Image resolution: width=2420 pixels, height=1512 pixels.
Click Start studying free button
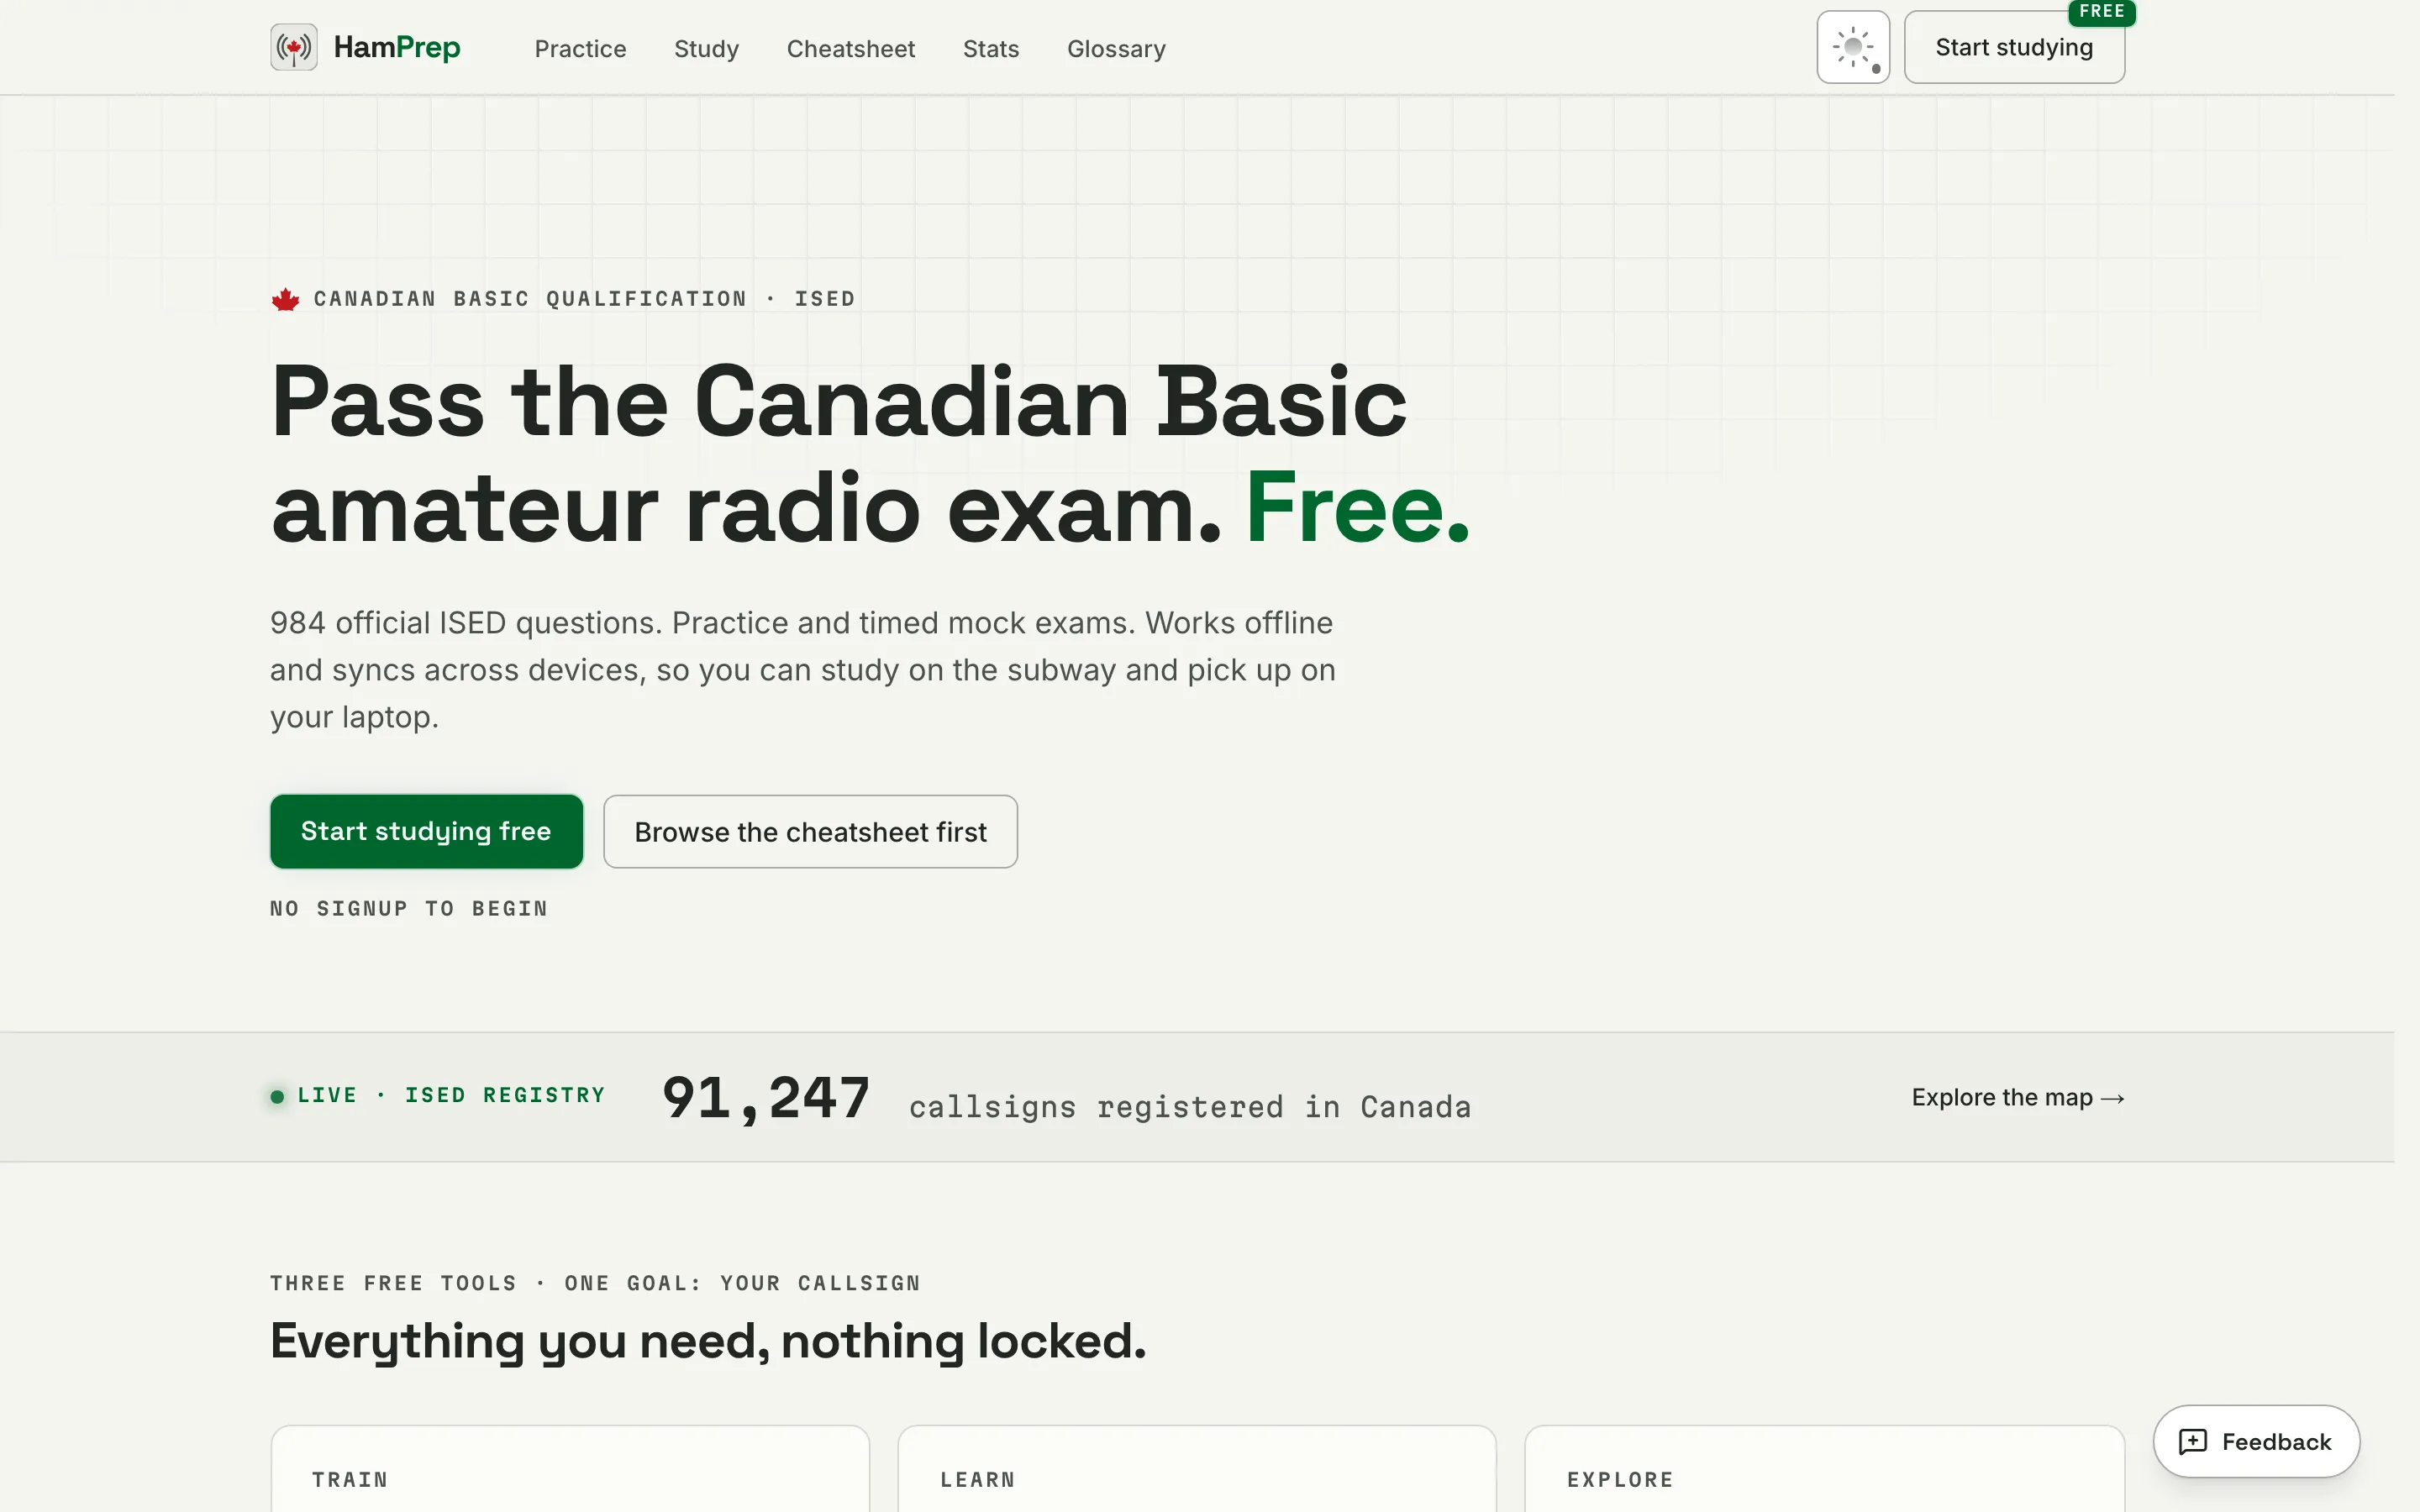[426, 831]
